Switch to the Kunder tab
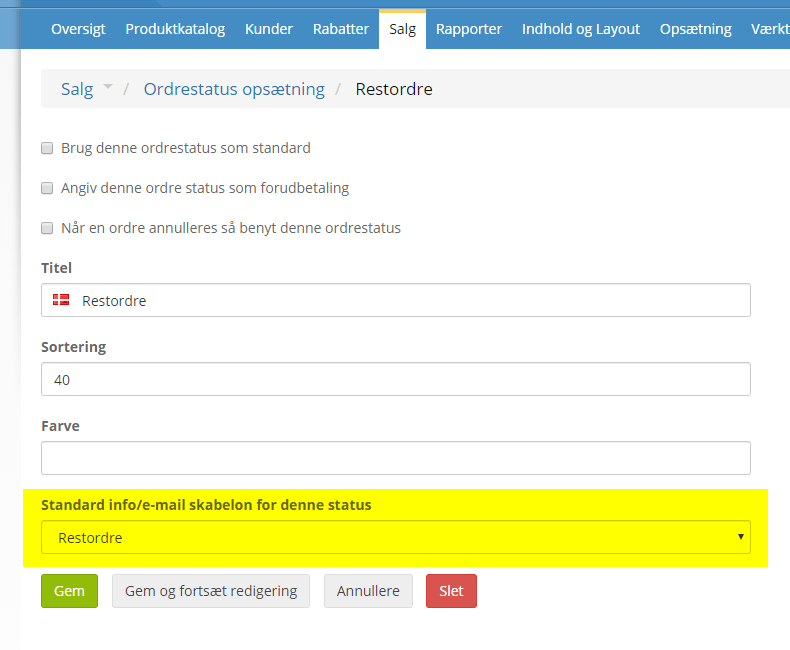The height and width of the screenshot is (650, 790). [x=269, y=29]
